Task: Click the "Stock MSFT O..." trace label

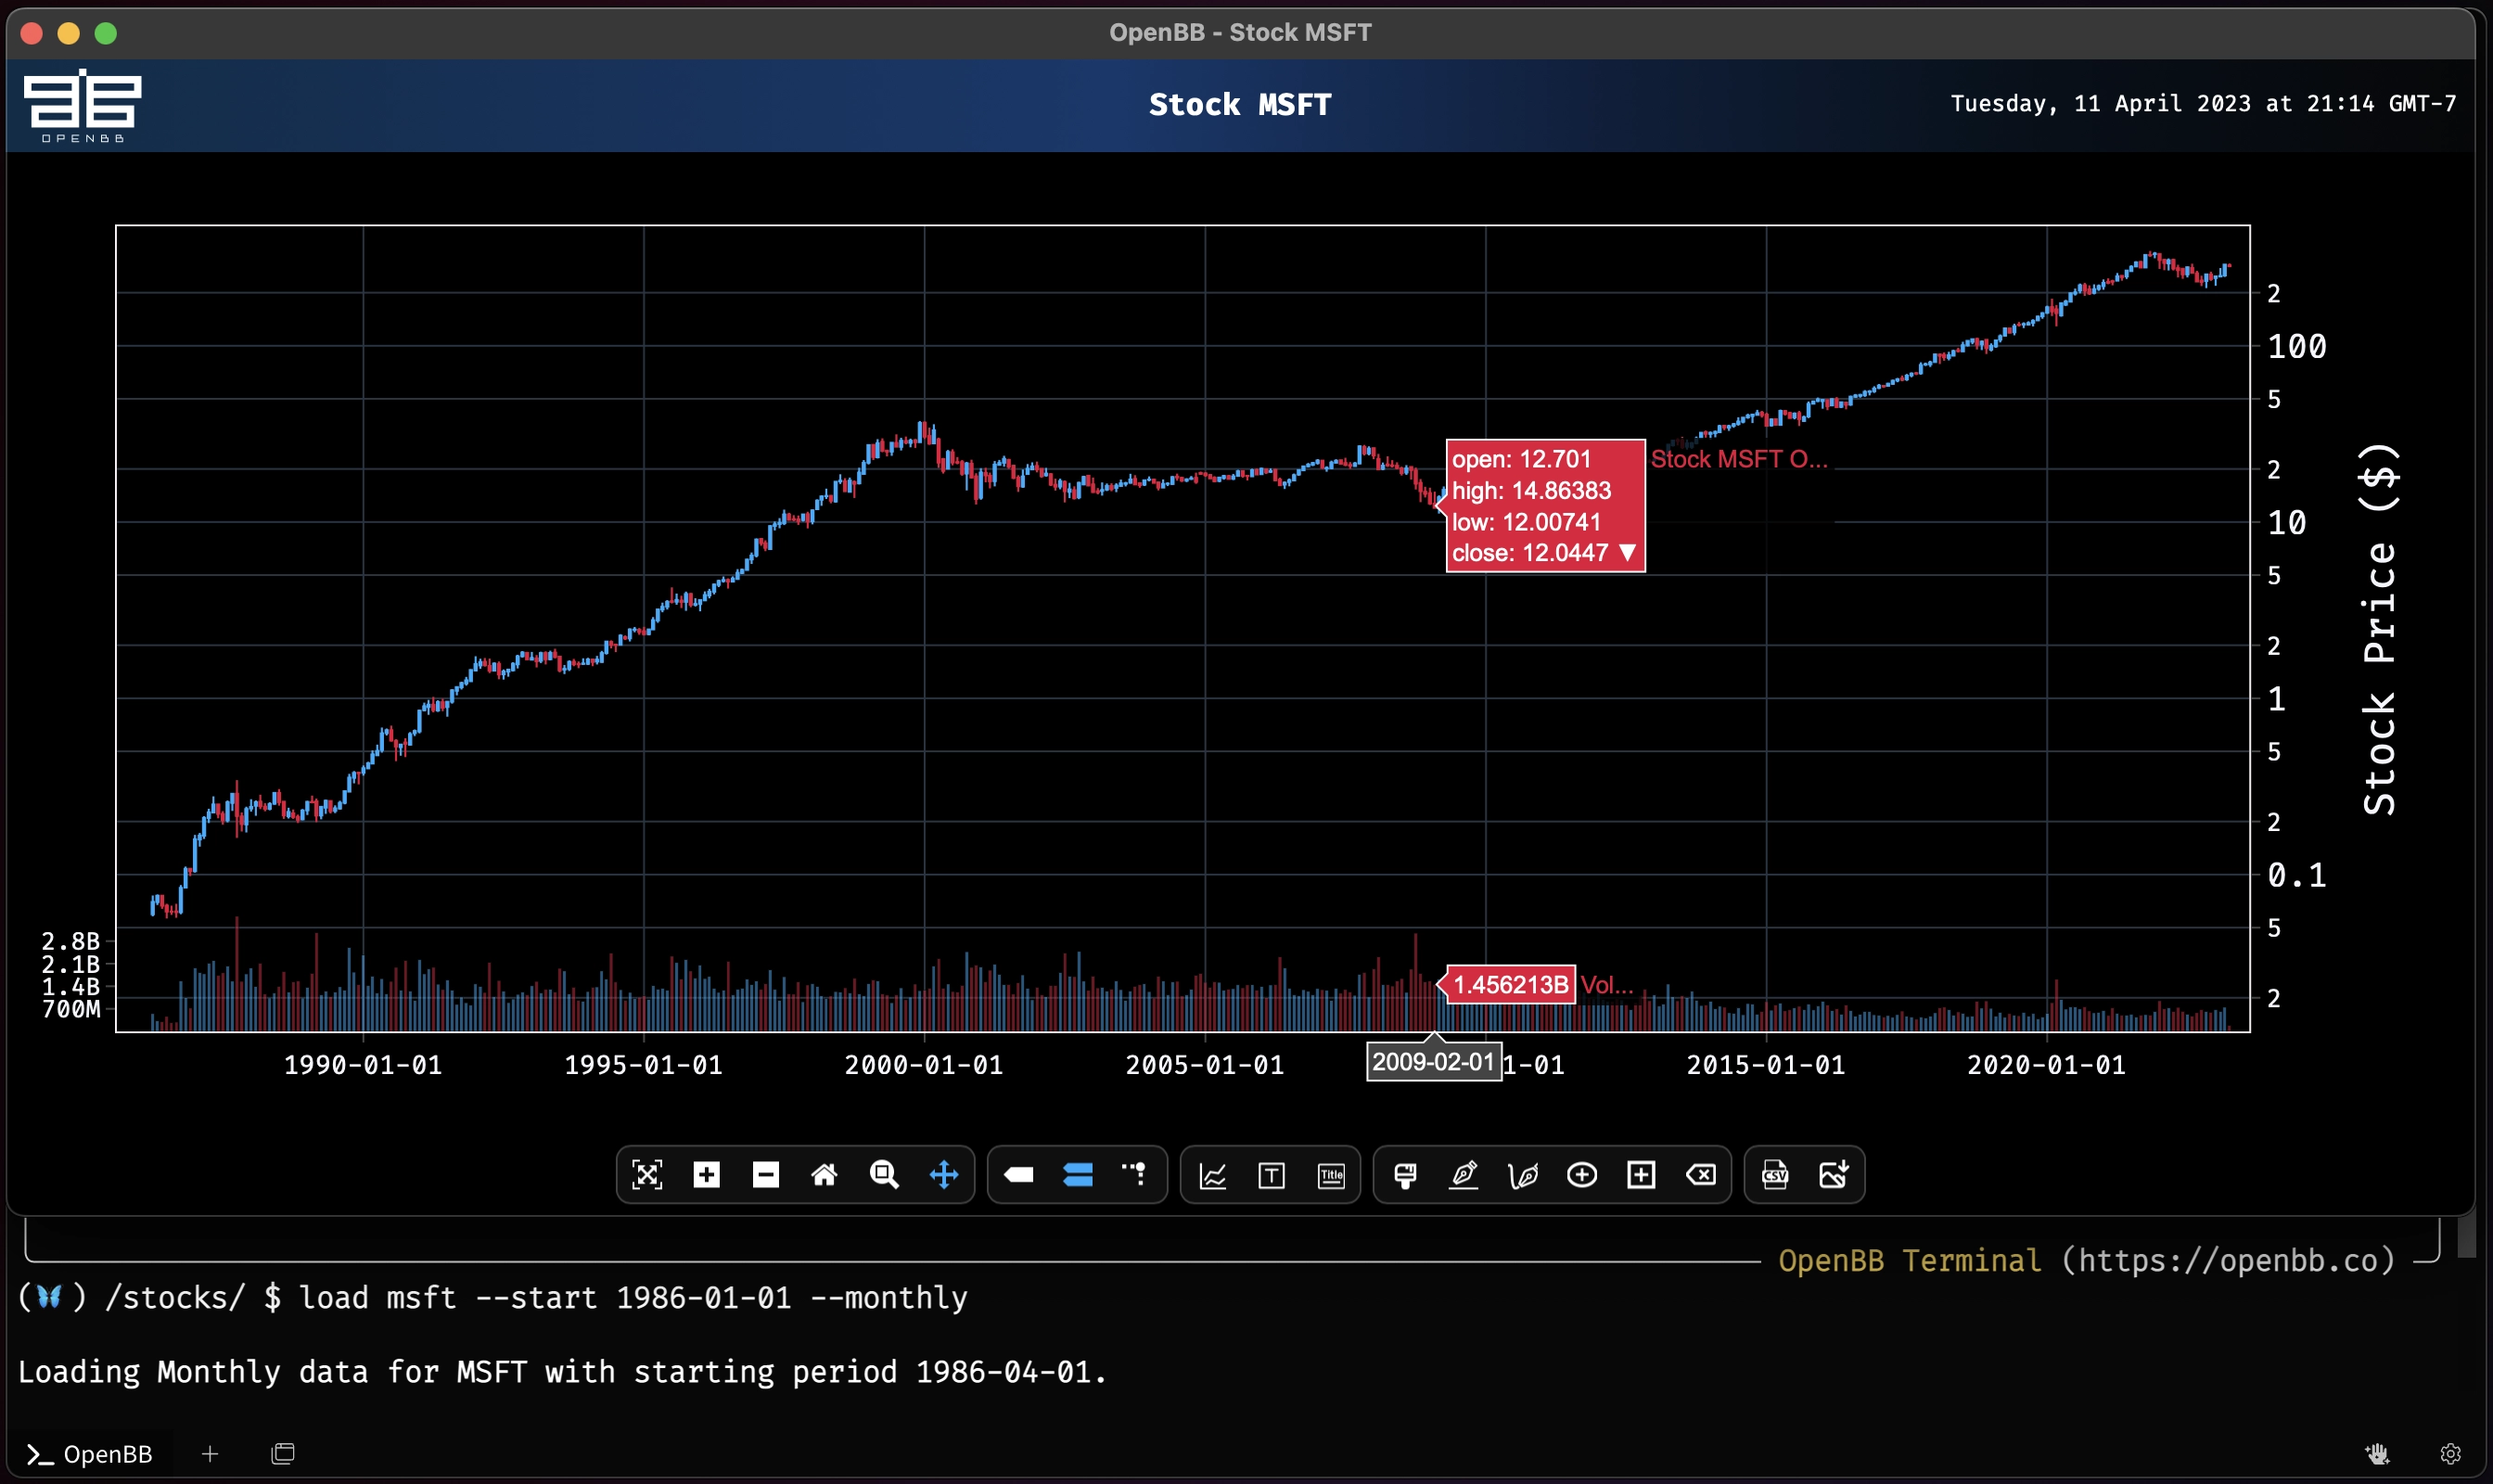Action: click(x=1739, y=459)
